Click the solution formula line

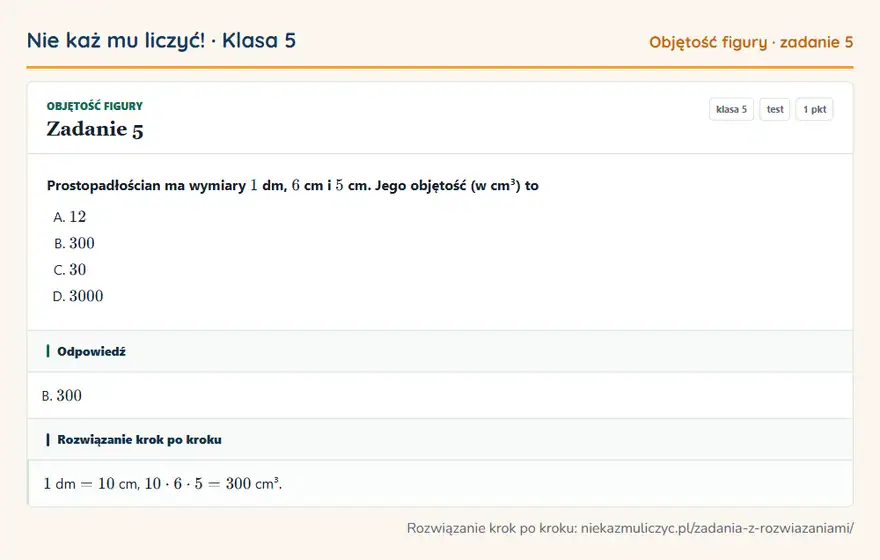[x=163, y=484]
